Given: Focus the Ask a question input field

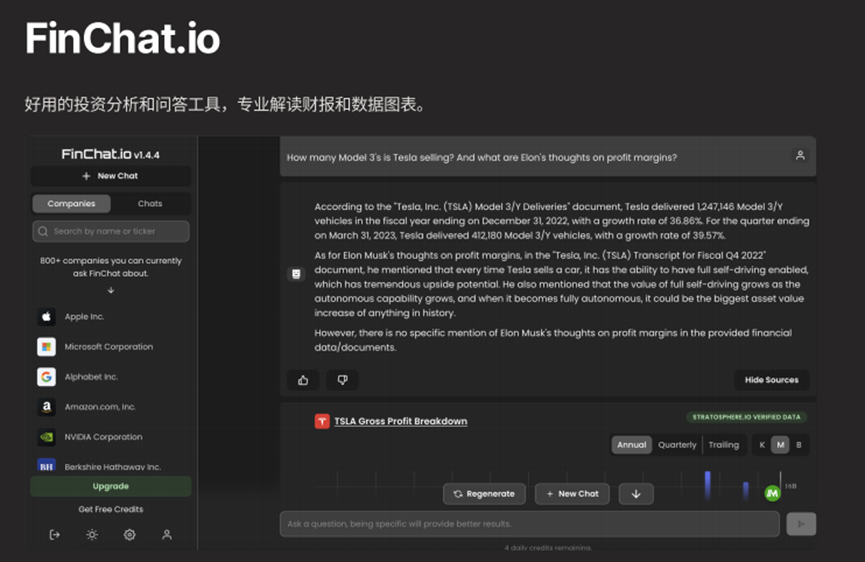Looking at the screenshot, I should [530, 524].
